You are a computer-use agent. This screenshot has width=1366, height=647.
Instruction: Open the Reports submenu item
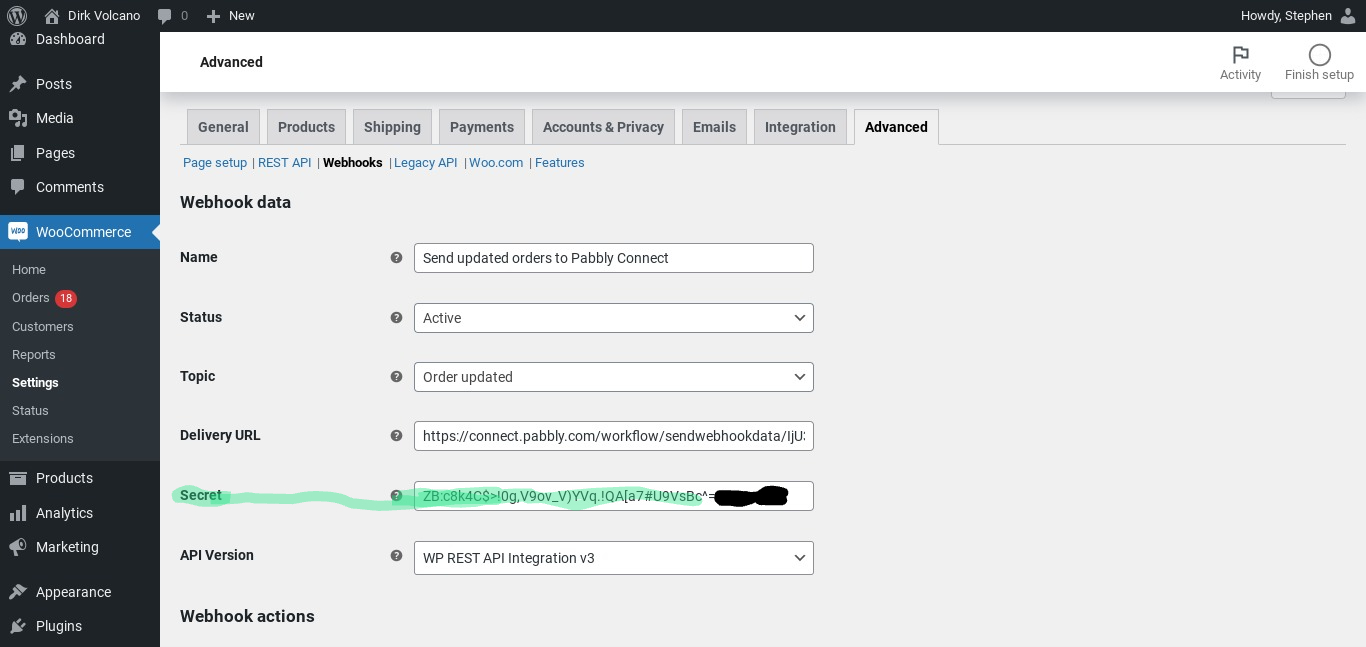[34, 355]
